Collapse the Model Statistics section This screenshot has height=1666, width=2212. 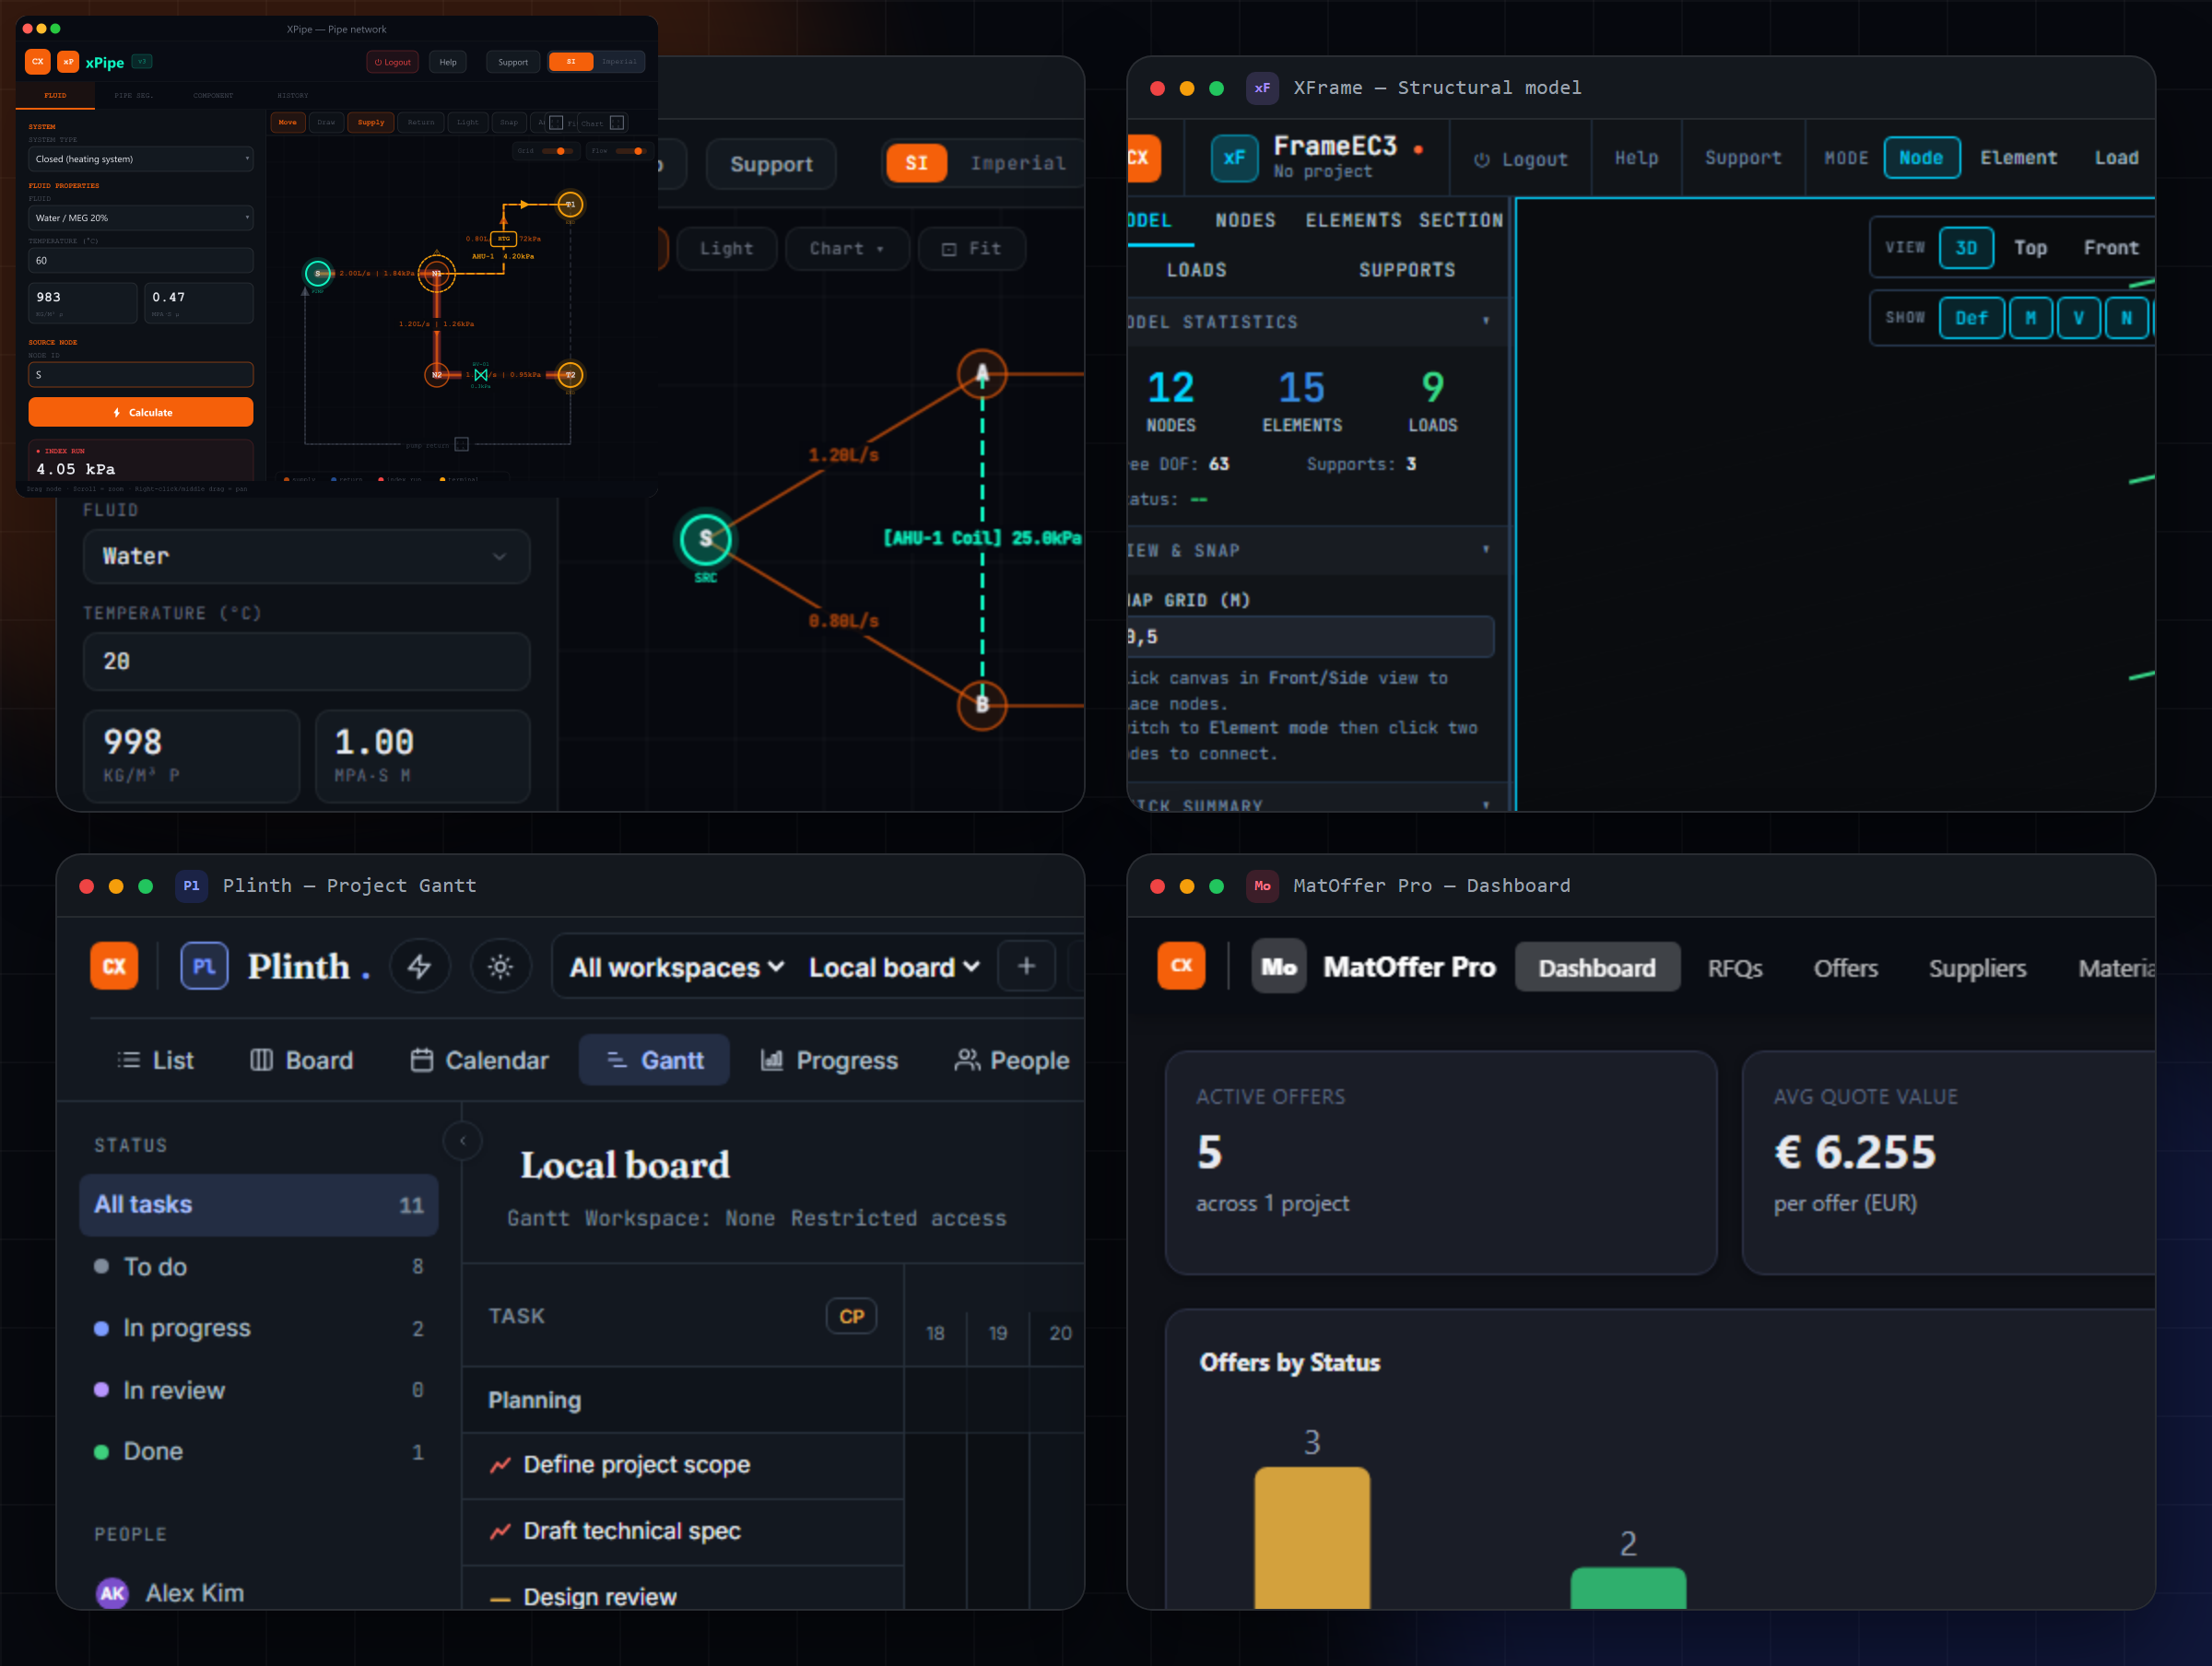tap(1486, 321)
